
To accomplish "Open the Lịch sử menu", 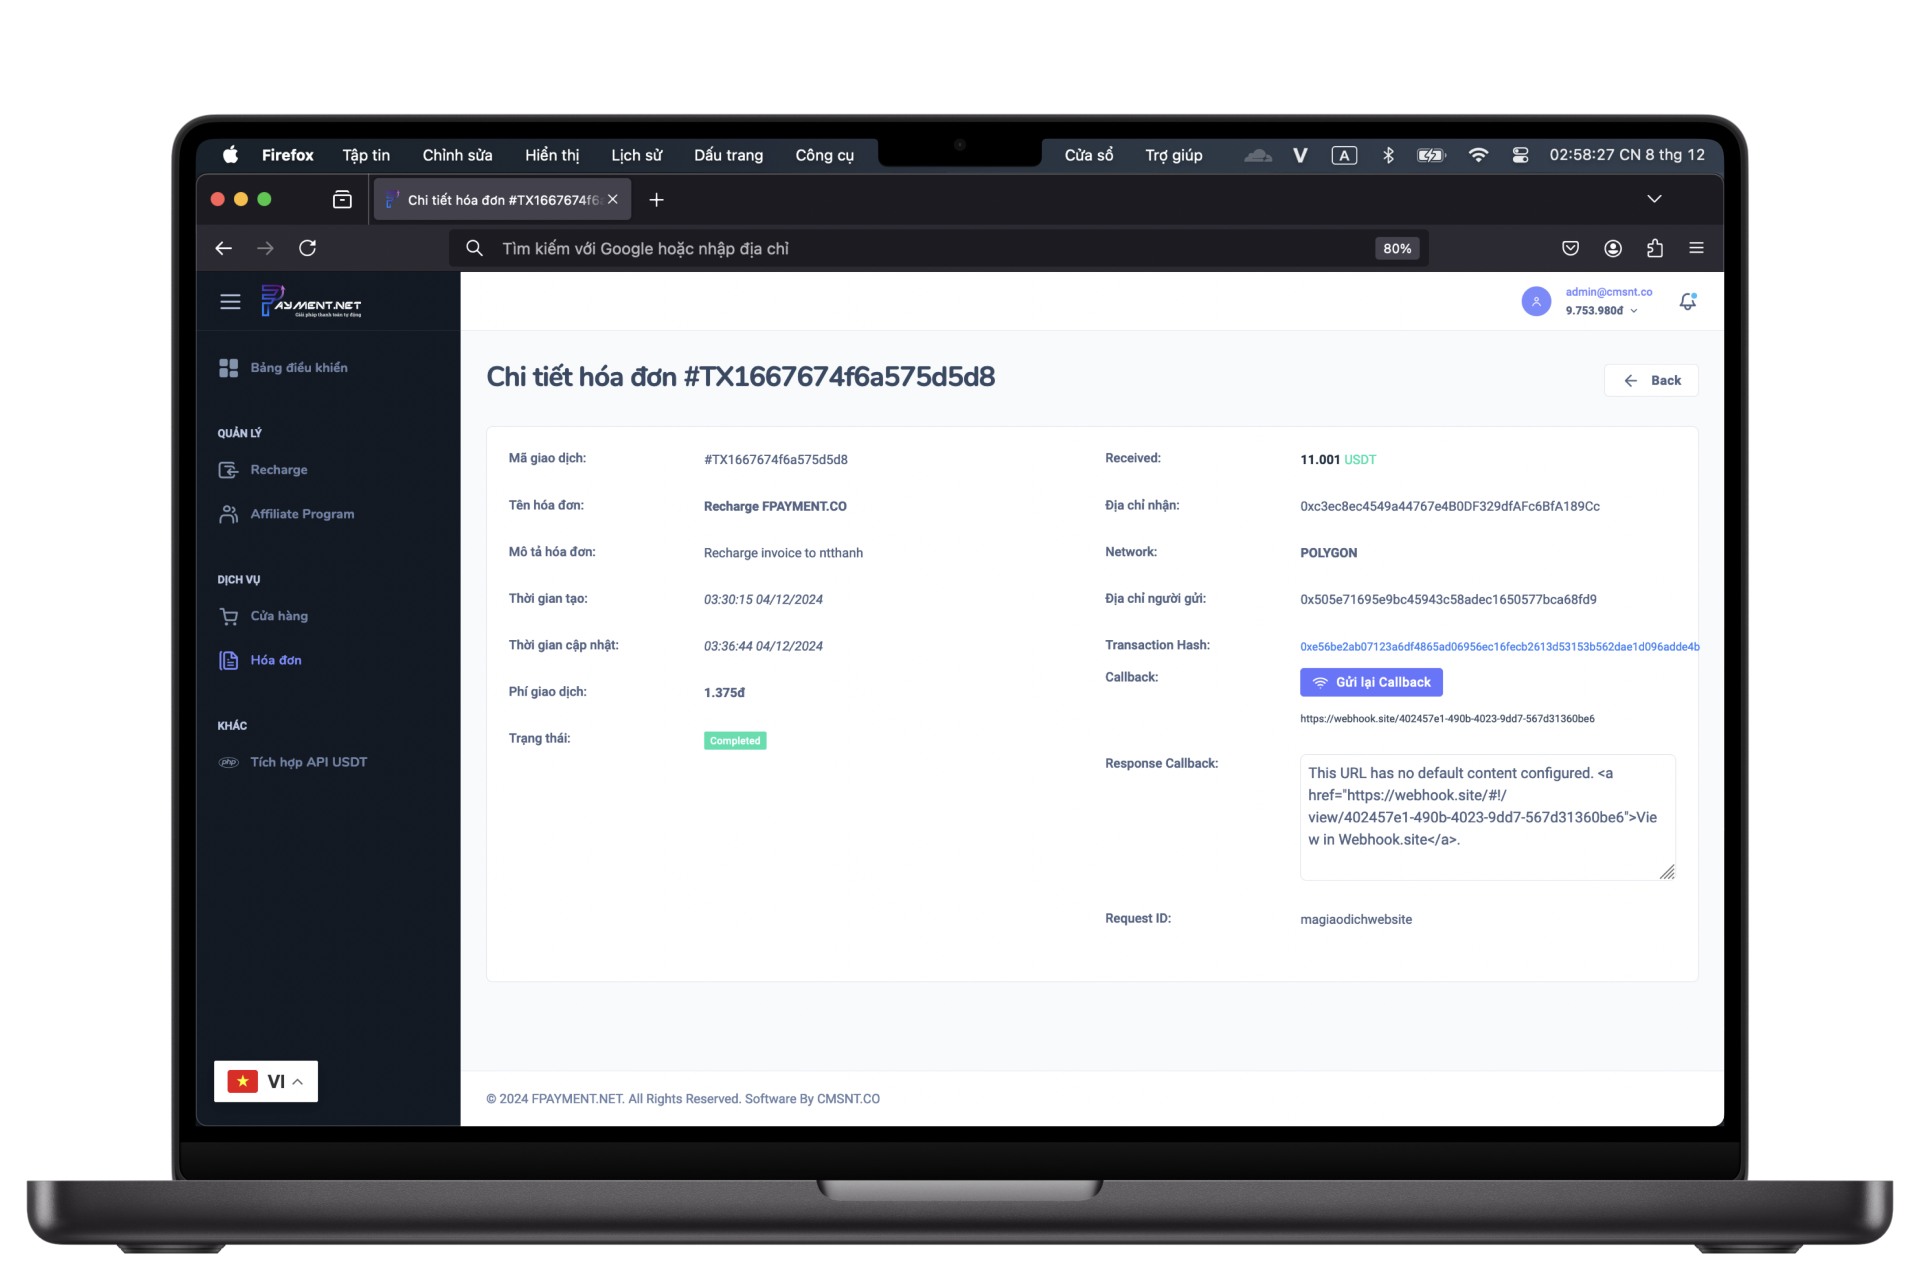I will pyautogui.click(x=636, y=155).
